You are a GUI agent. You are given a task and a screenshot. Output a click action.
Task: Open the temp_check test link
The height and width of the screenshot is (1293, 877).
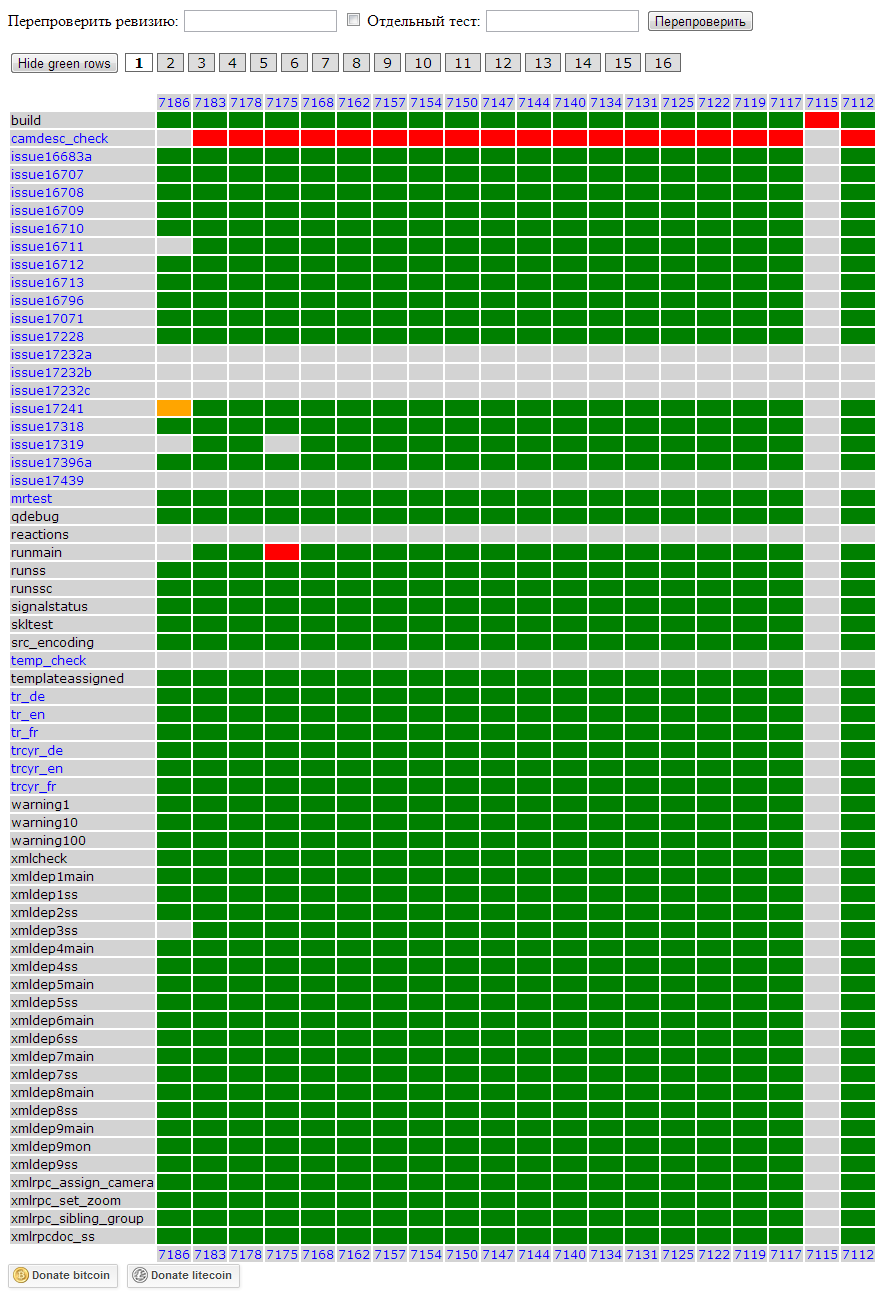click(48, 660)
